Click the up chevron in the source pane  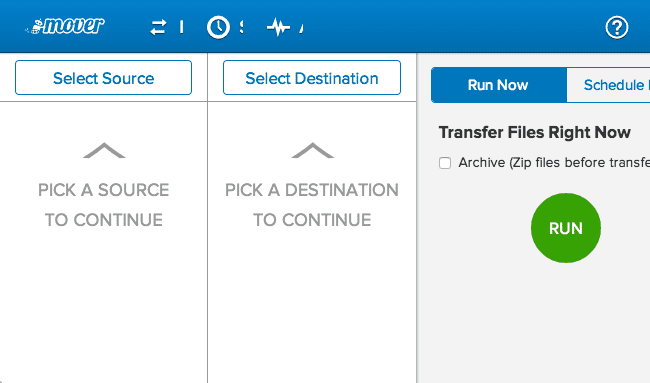coord(104,150)
